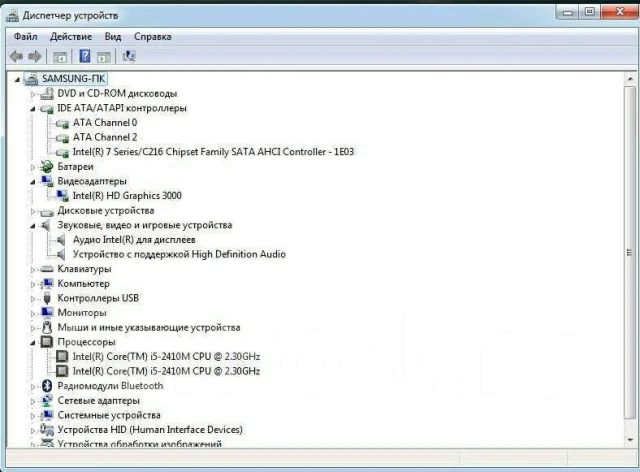The width and height of the screenshot is (640, 472).
Task: Click the Батареи battery icon
Action: coord(47,167)
